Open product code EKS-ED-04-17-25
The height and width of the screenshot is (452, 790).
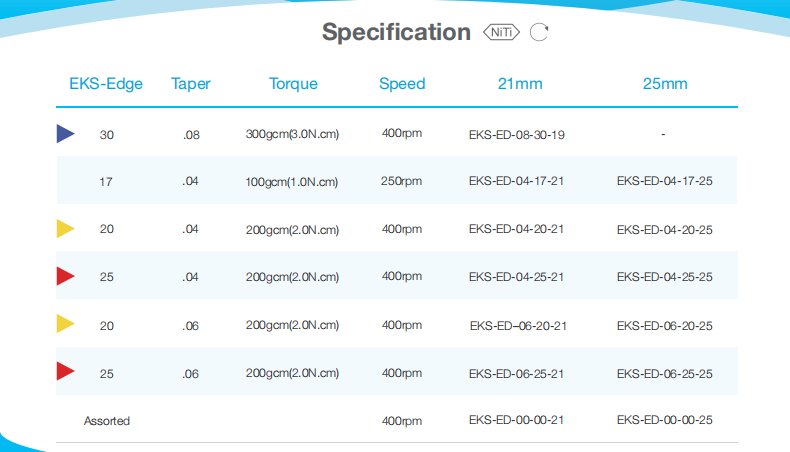point(664,182)
